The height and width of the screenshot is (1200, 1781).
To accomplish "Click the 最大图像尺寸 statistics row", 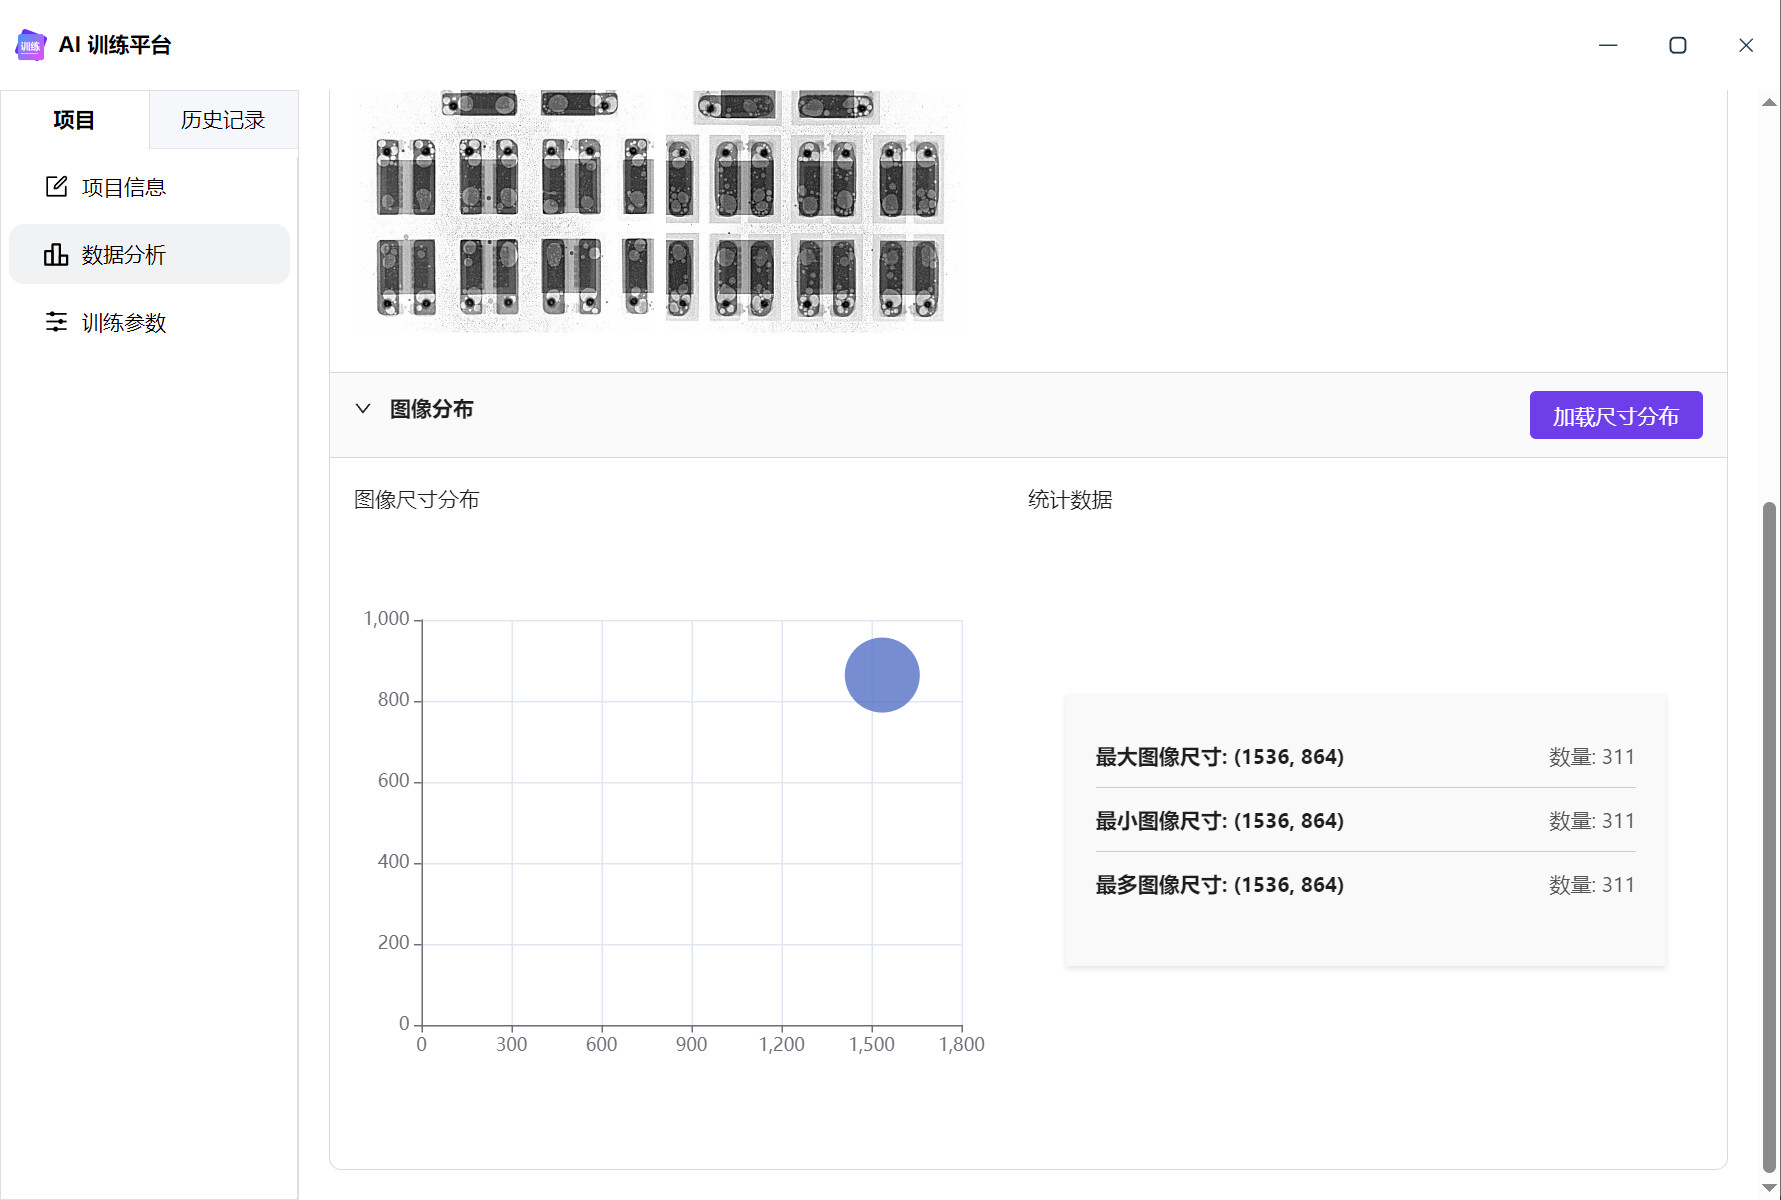I will pyautogui.click(x=1365, y=757).
